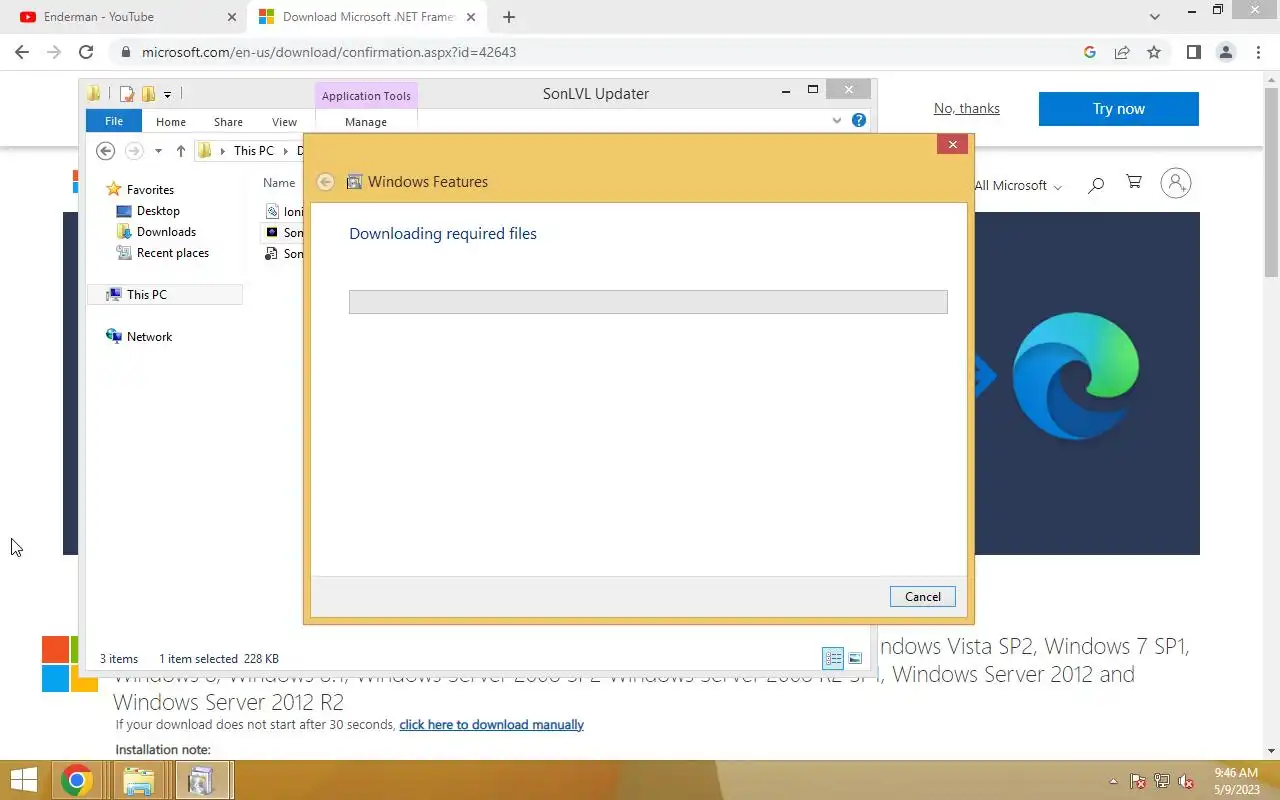Image resolution: width=1280 pixels, height=800 pixels.
Task: Open the Customize Quick Access Toolbar dropdown
Action: point(167,94)
